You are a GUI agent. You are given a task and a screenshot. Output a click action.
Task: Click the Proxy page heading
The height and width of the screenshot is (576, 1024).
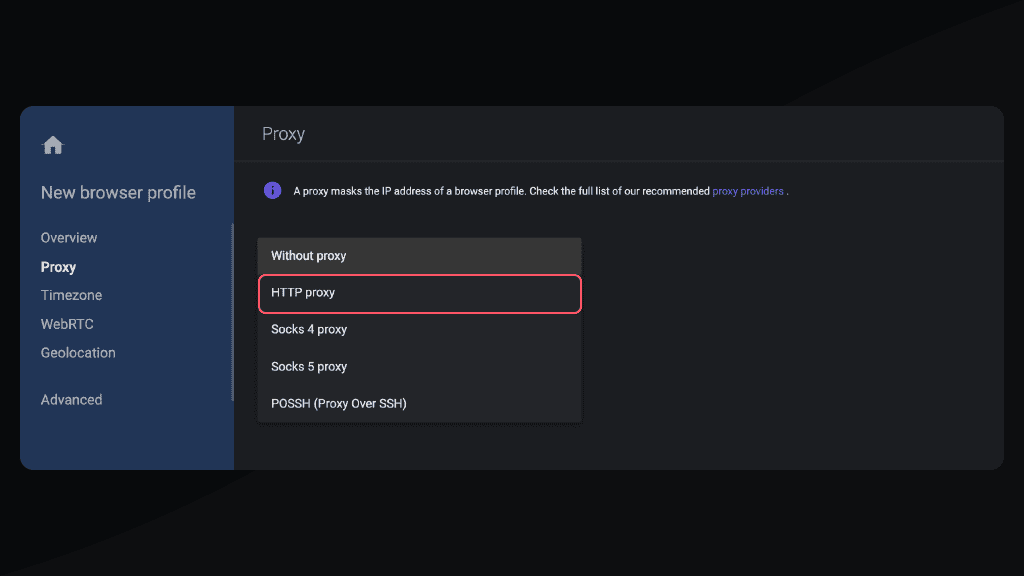tap(283, 134)
